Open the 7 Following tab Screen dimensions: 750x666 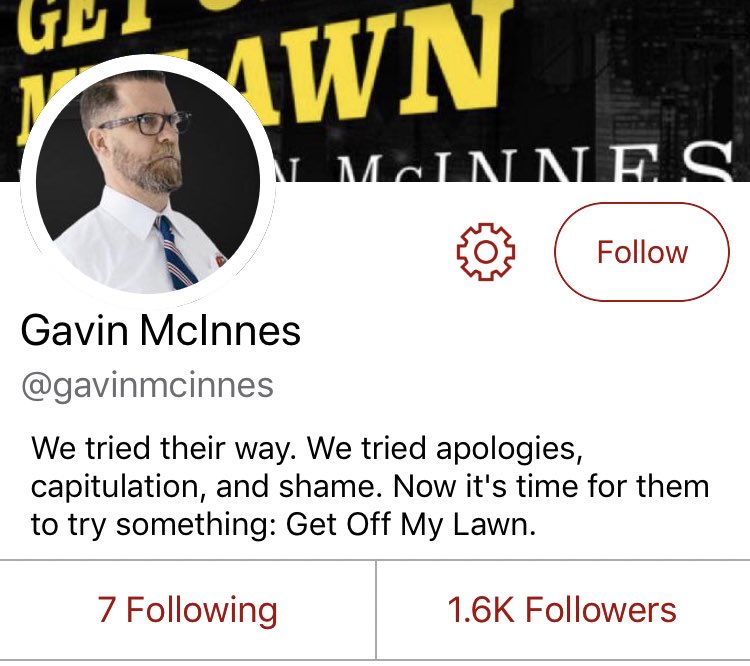188,610
